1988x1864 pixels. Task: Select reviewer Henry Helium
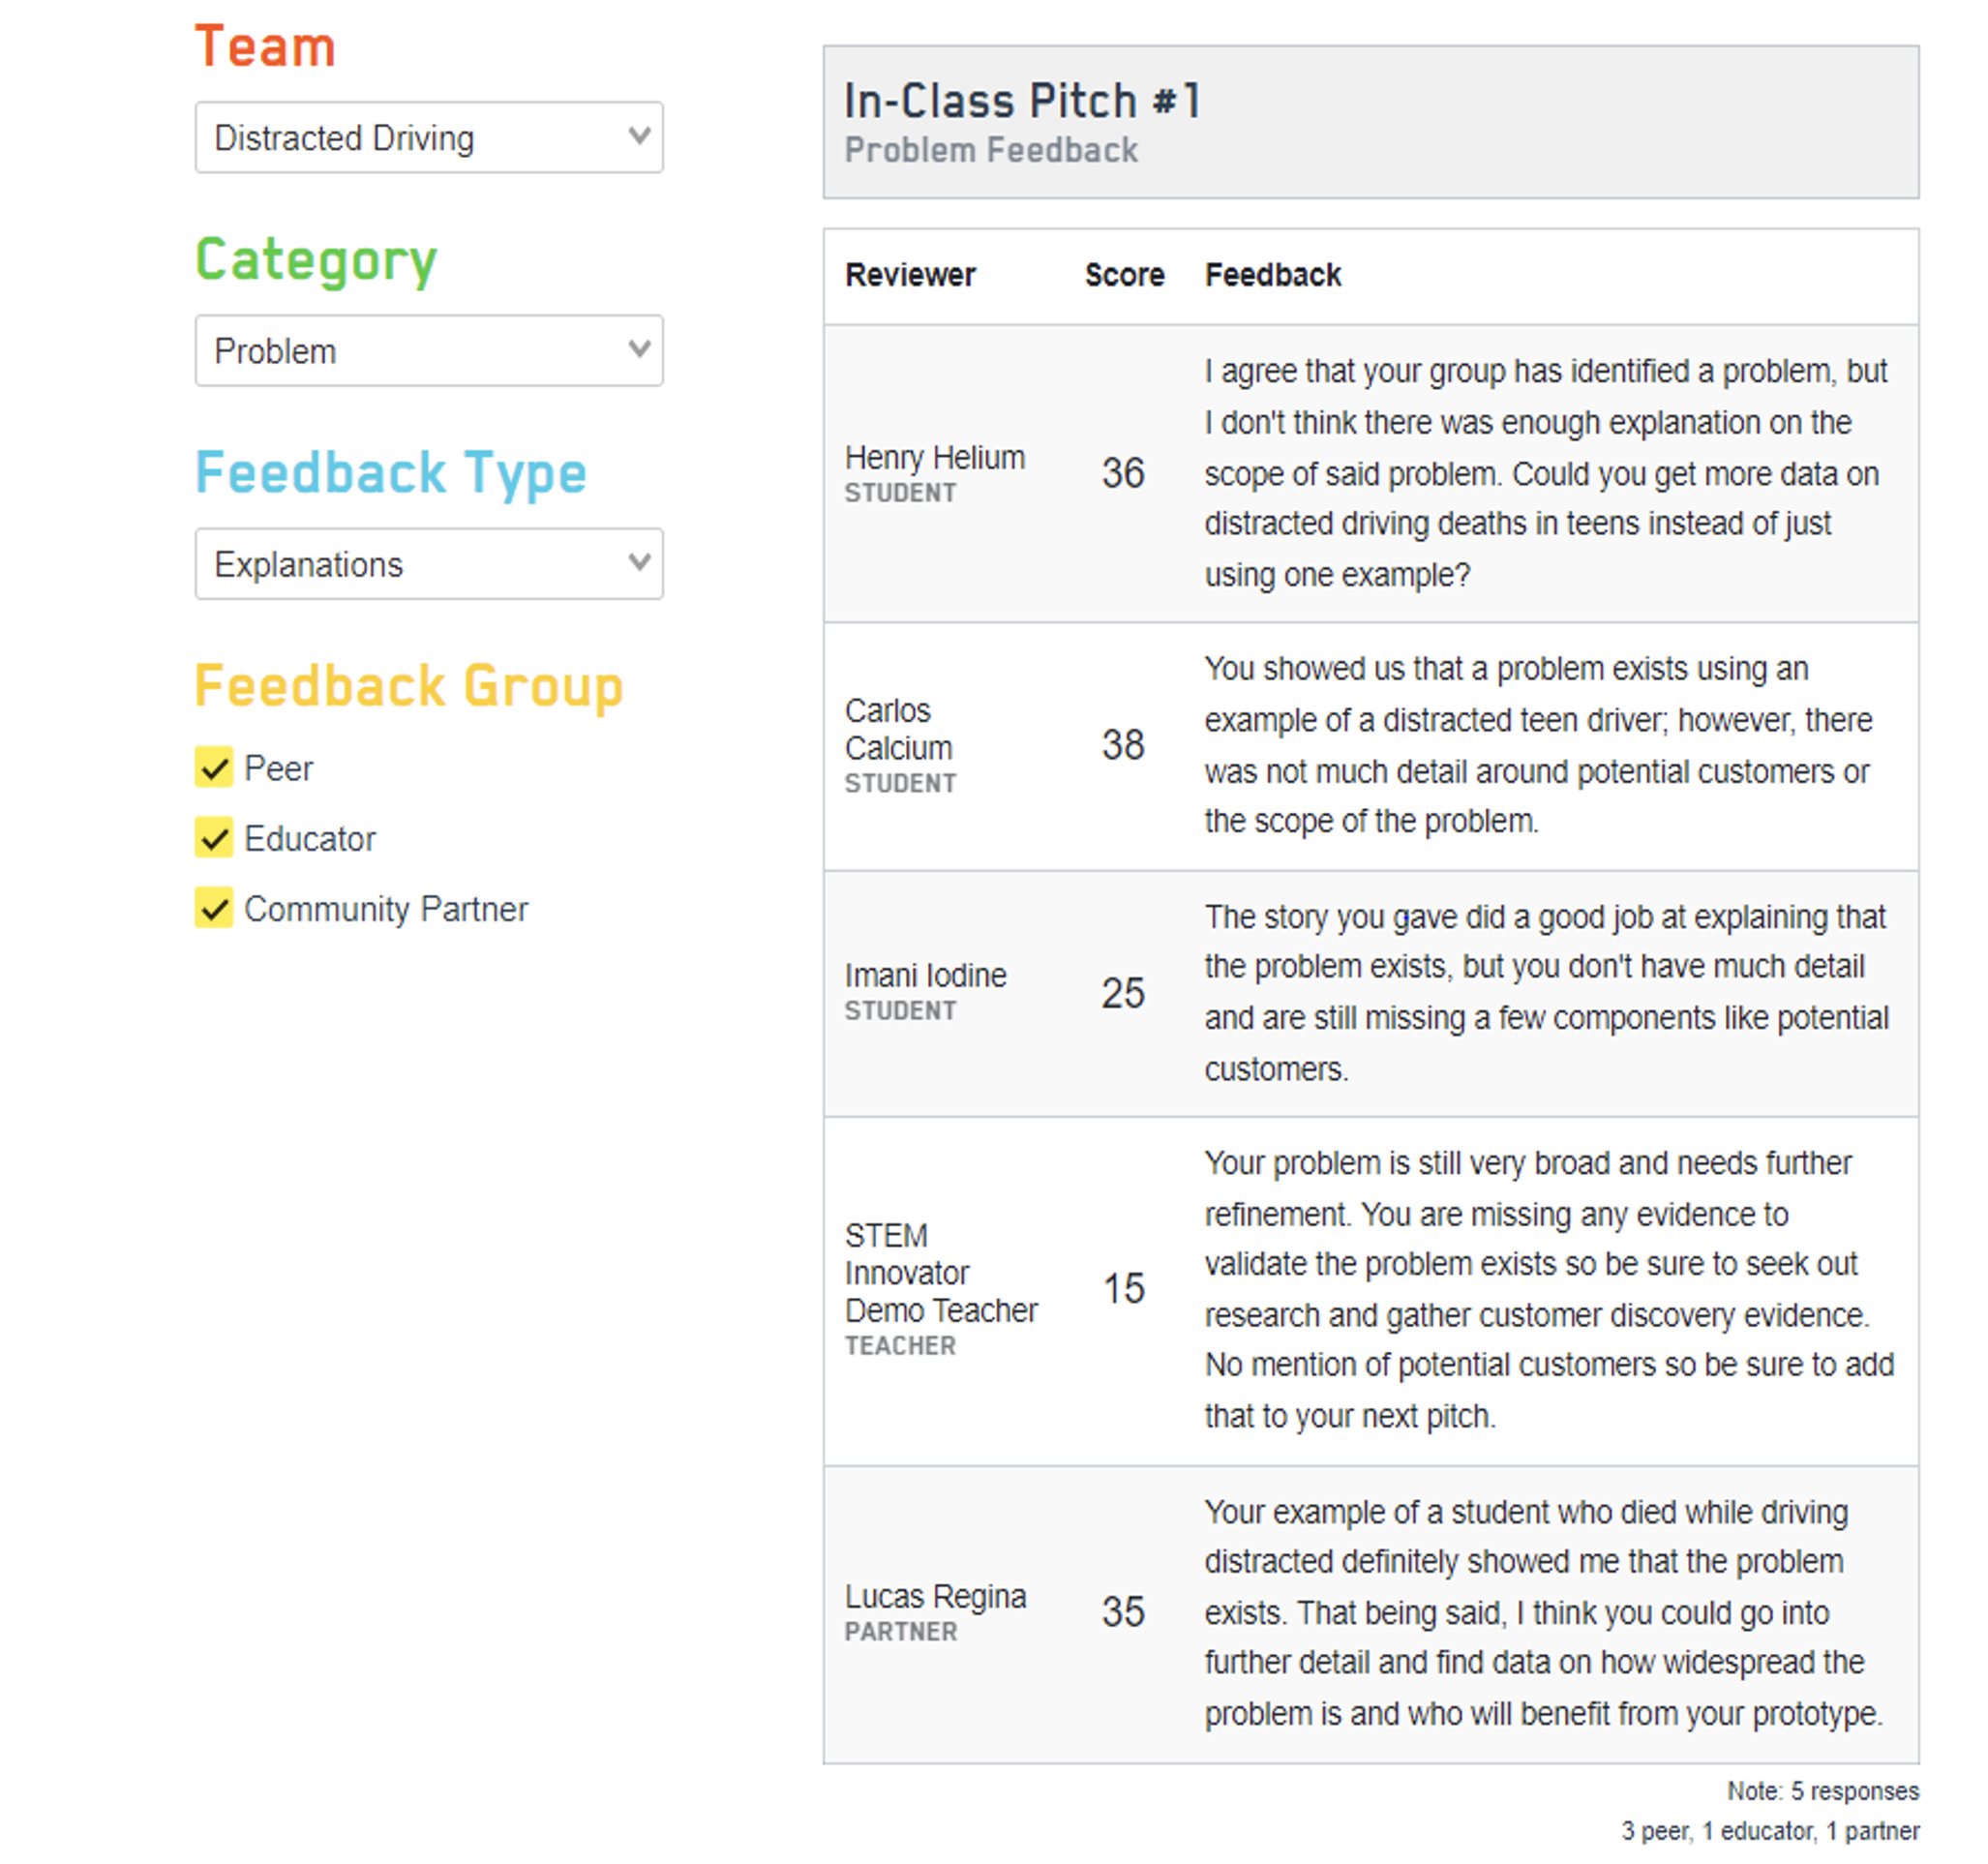click(x=935, y=458)
